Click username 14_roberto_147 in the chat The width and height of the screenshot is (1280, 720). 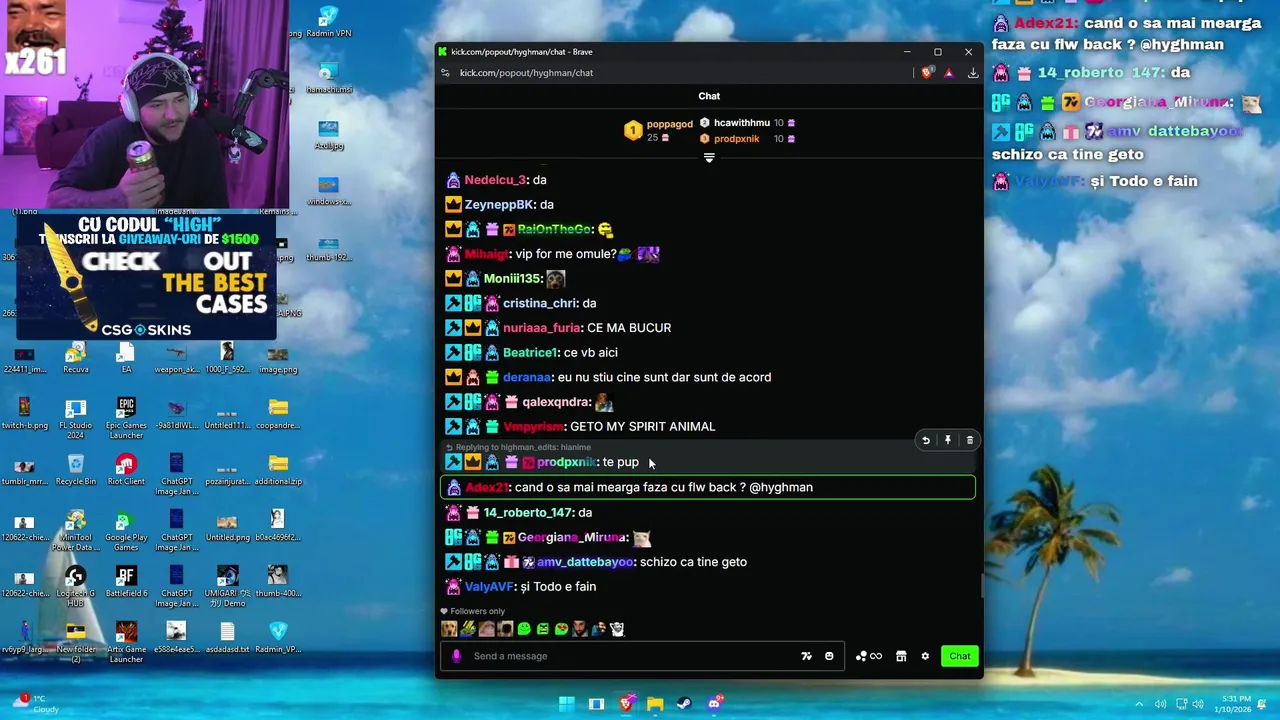(x=528, y=513)
